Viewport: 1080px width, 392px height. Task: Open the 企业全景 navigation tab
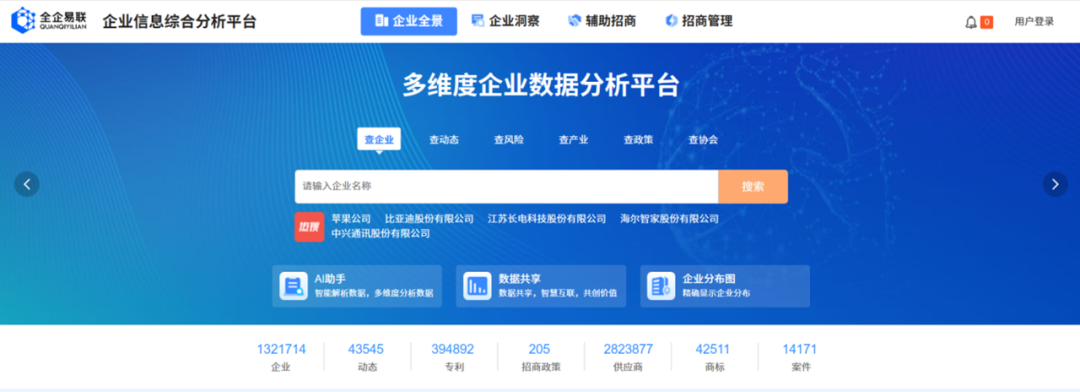point(408,21)
